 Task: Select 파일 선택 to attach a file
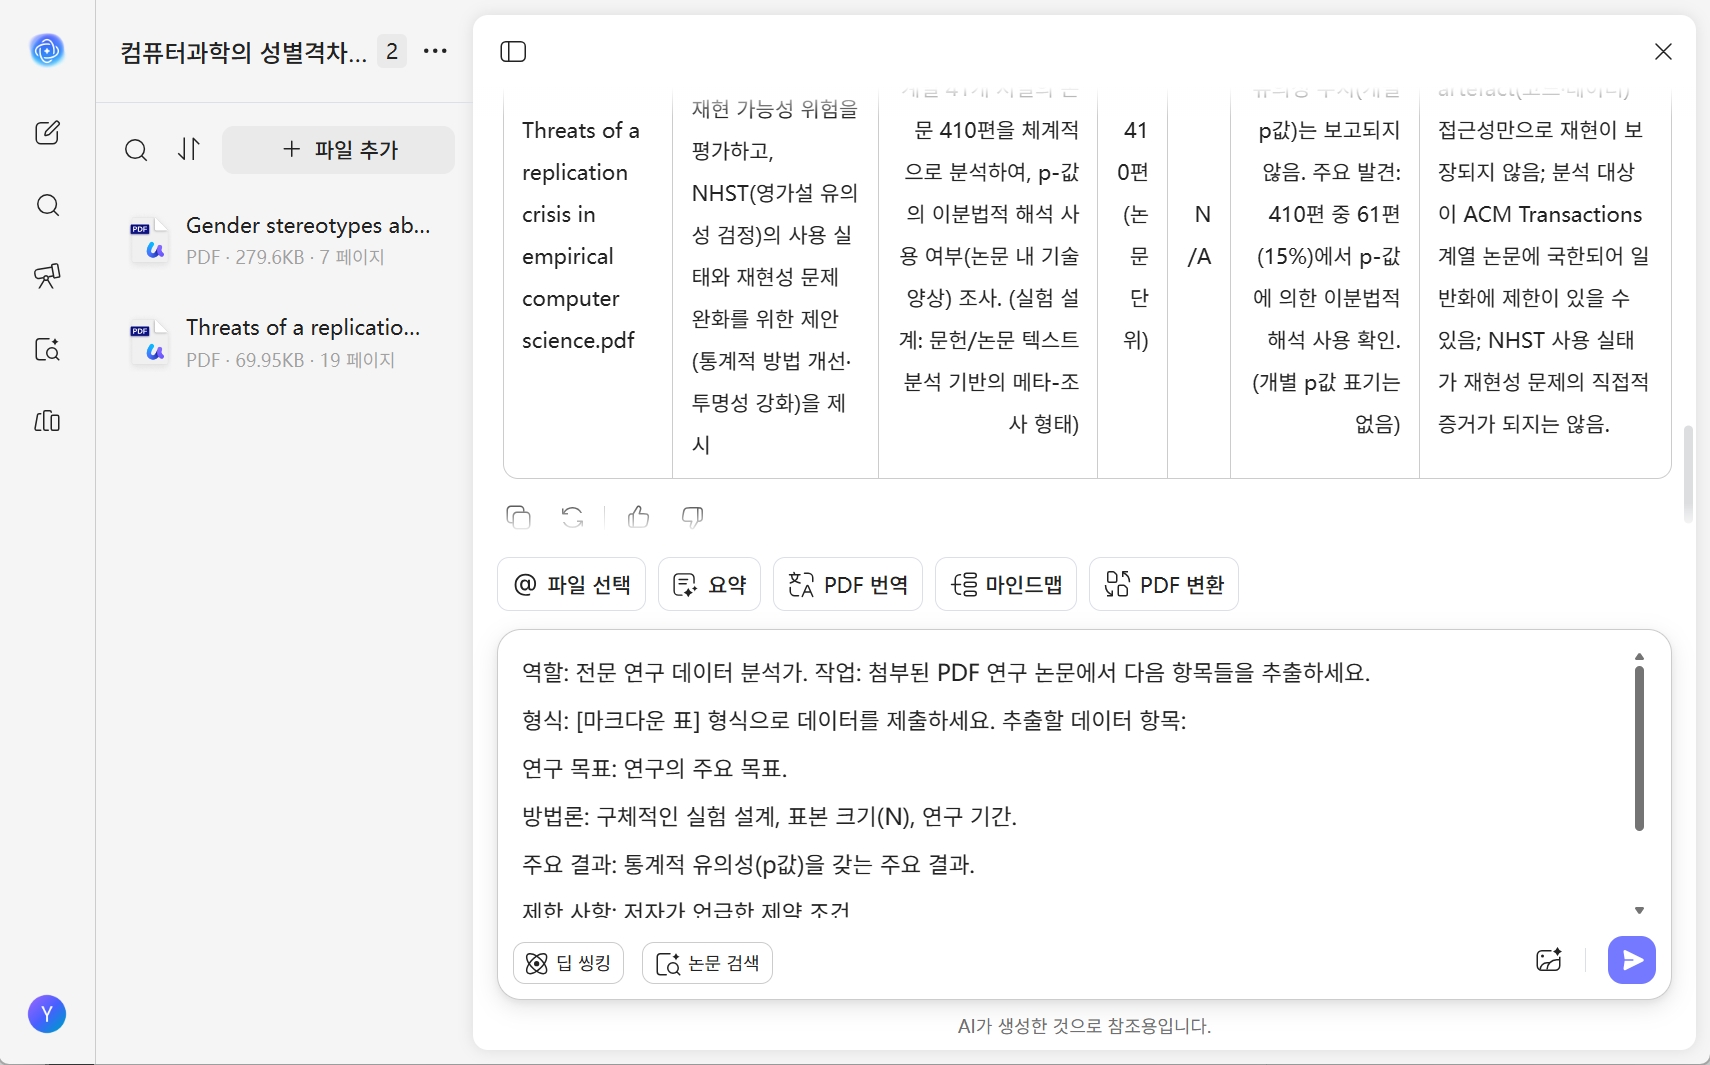571,584
